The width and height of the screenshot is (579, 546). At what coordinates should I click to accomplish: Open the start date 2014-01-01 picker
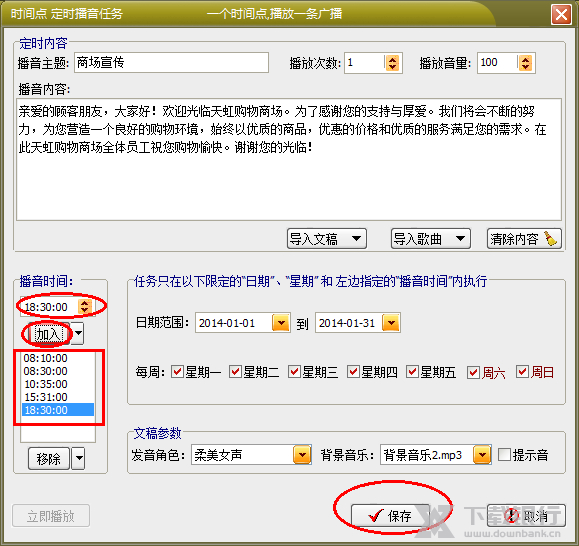[281, 323]
